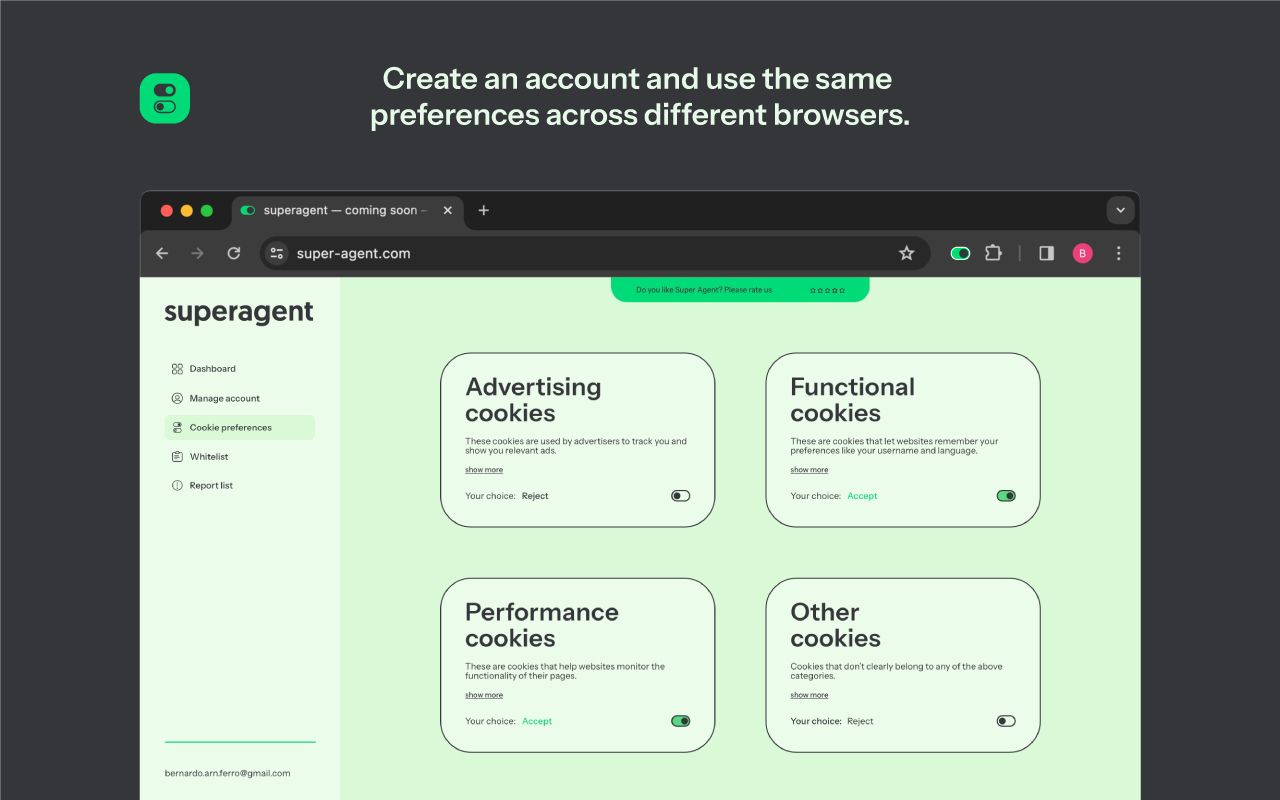
Task: Click the pink profile avatar icon
Action: [x=1082, y=253]
